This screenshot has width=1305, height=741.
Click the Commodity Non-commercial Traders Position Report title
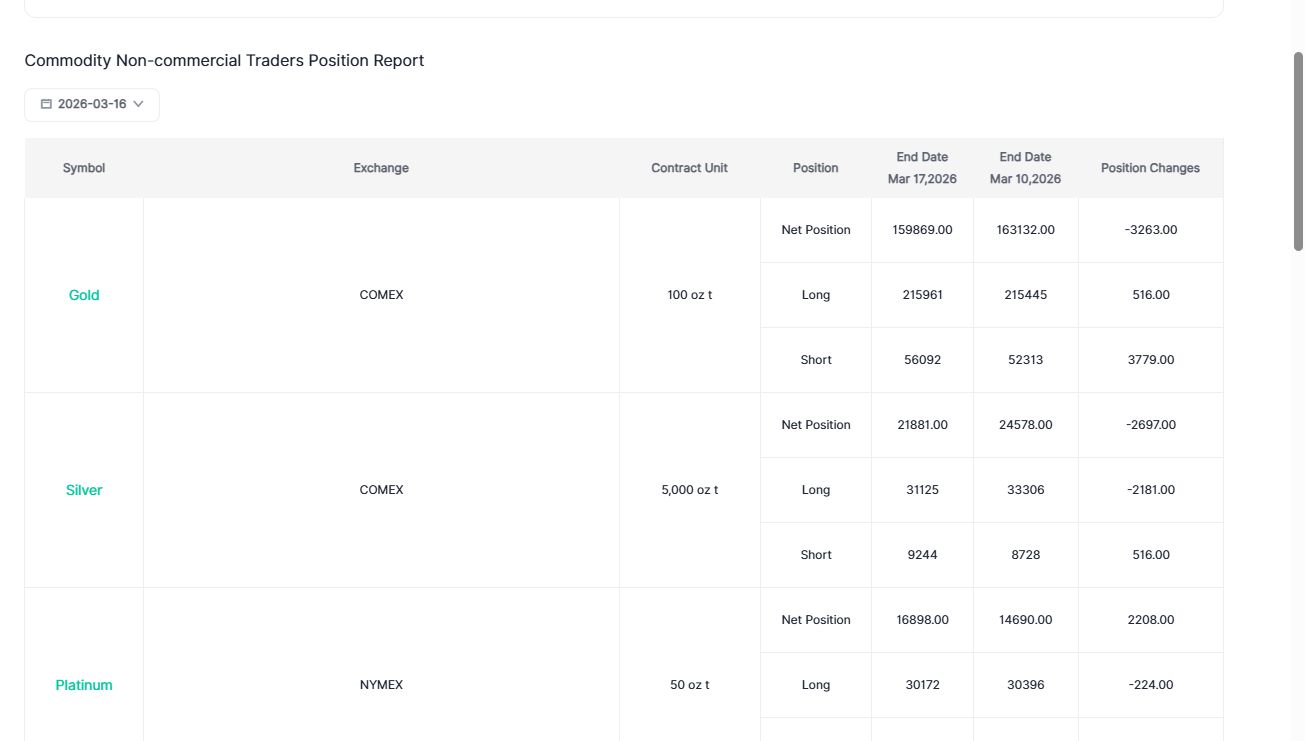[224, 61]
